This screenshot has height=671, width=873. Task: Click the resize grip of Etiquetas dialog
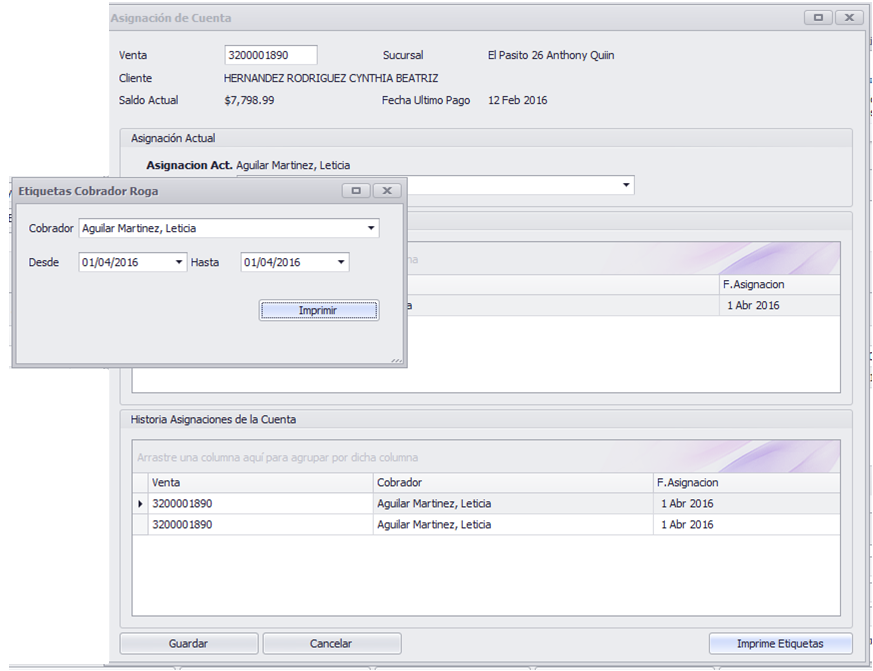pyautogui.click(x=396, y=360)
